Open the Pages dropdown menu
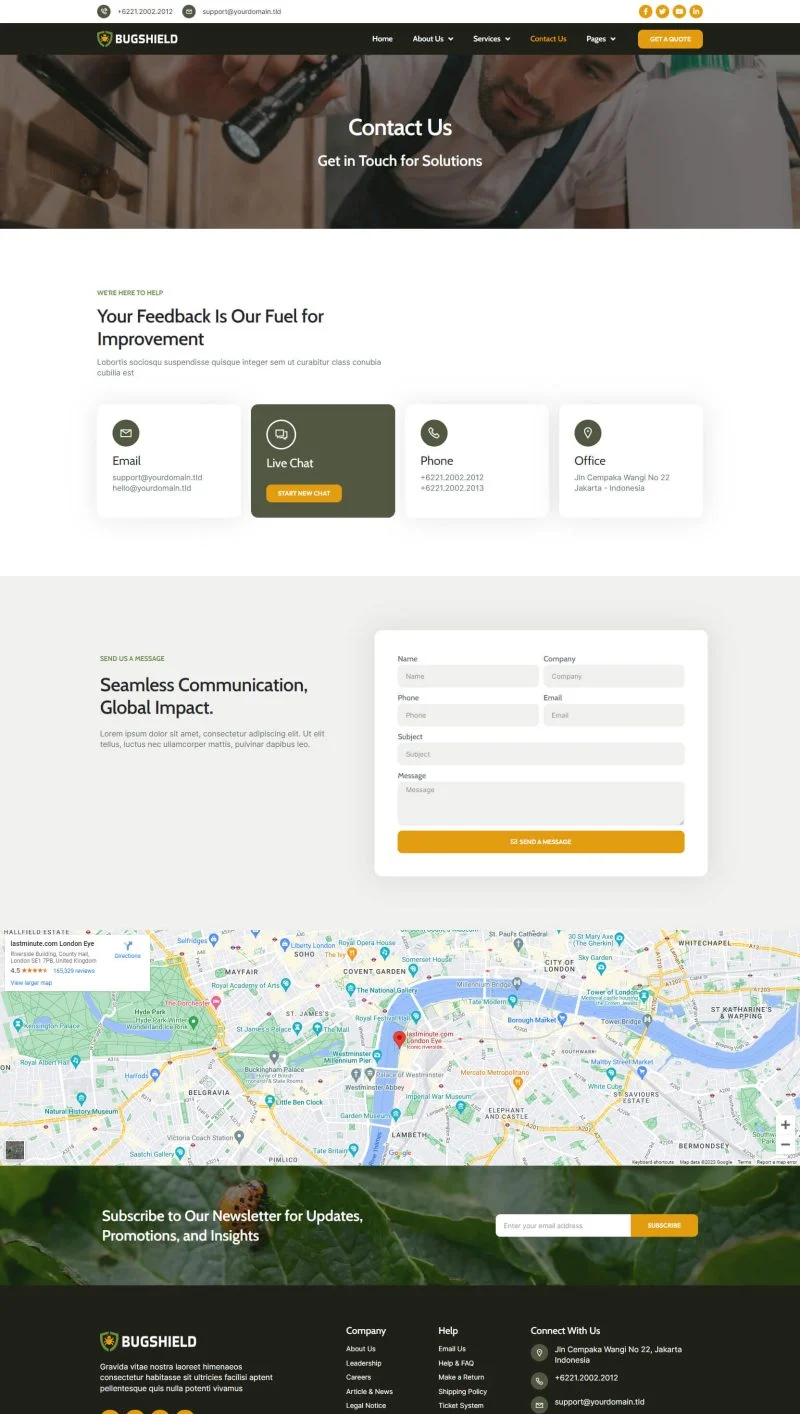Viewport: 800px width, 1414px height. (x=601, y=39)
